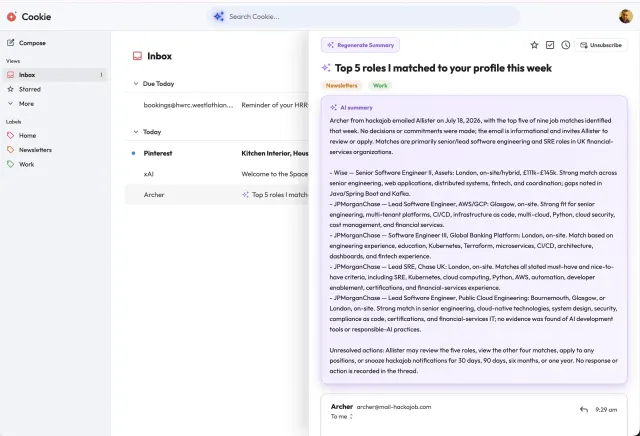Open the user profile avatar
Screen dimensions: 640x436
click(x=625, y=17)
